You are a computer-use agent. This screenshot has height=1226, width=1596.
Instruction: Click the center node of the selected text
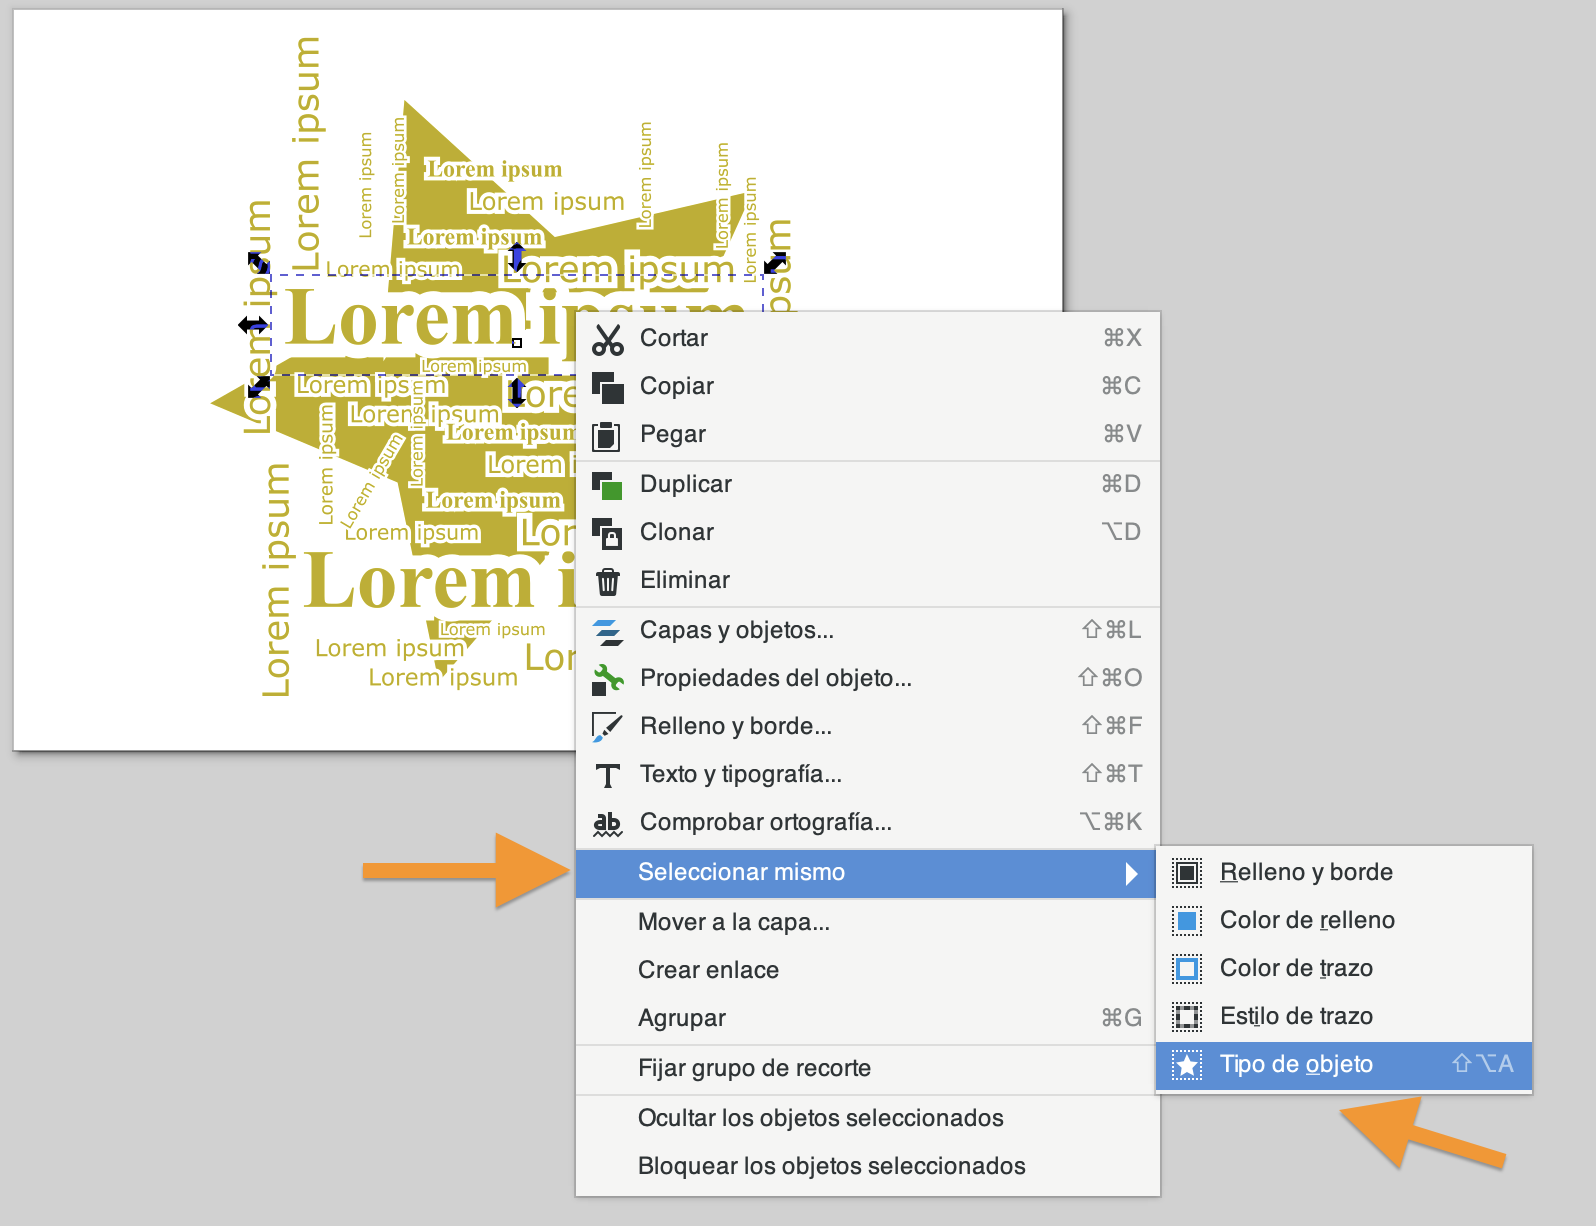coord(517,343)
